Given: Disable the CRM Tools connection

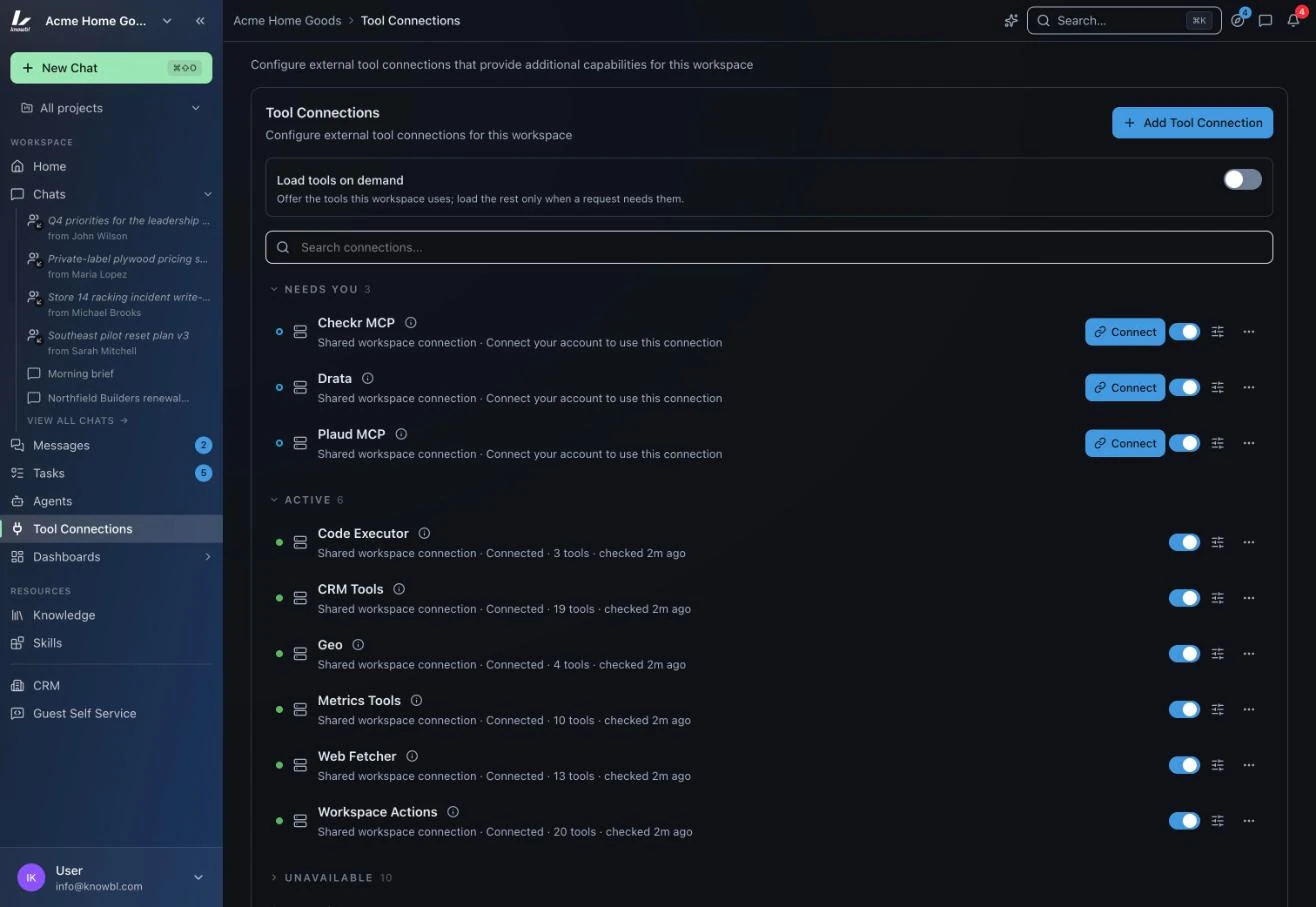Looking at the screenshot, I should [x=1184, y=598].
